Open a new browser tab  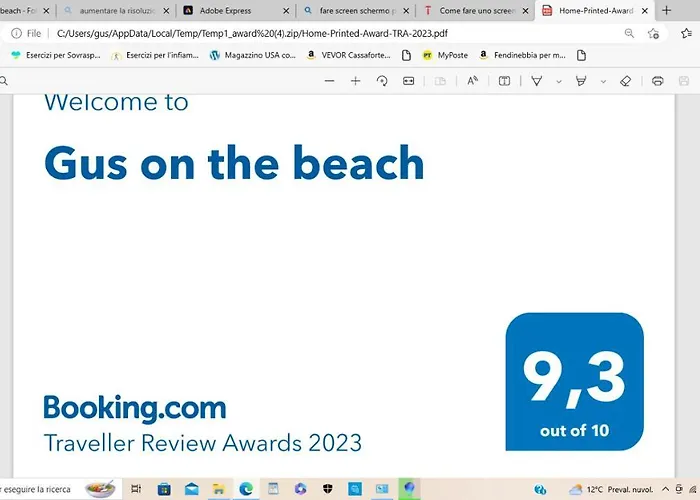click(667, 10)
